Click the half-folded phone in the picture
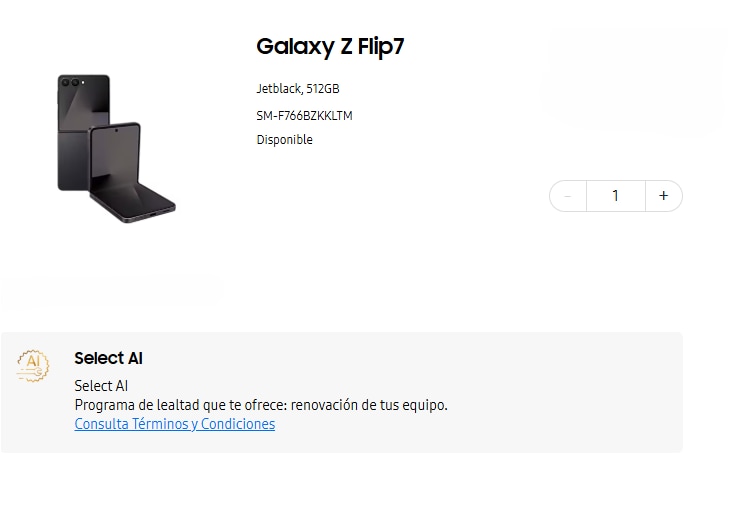 [131, 174]
